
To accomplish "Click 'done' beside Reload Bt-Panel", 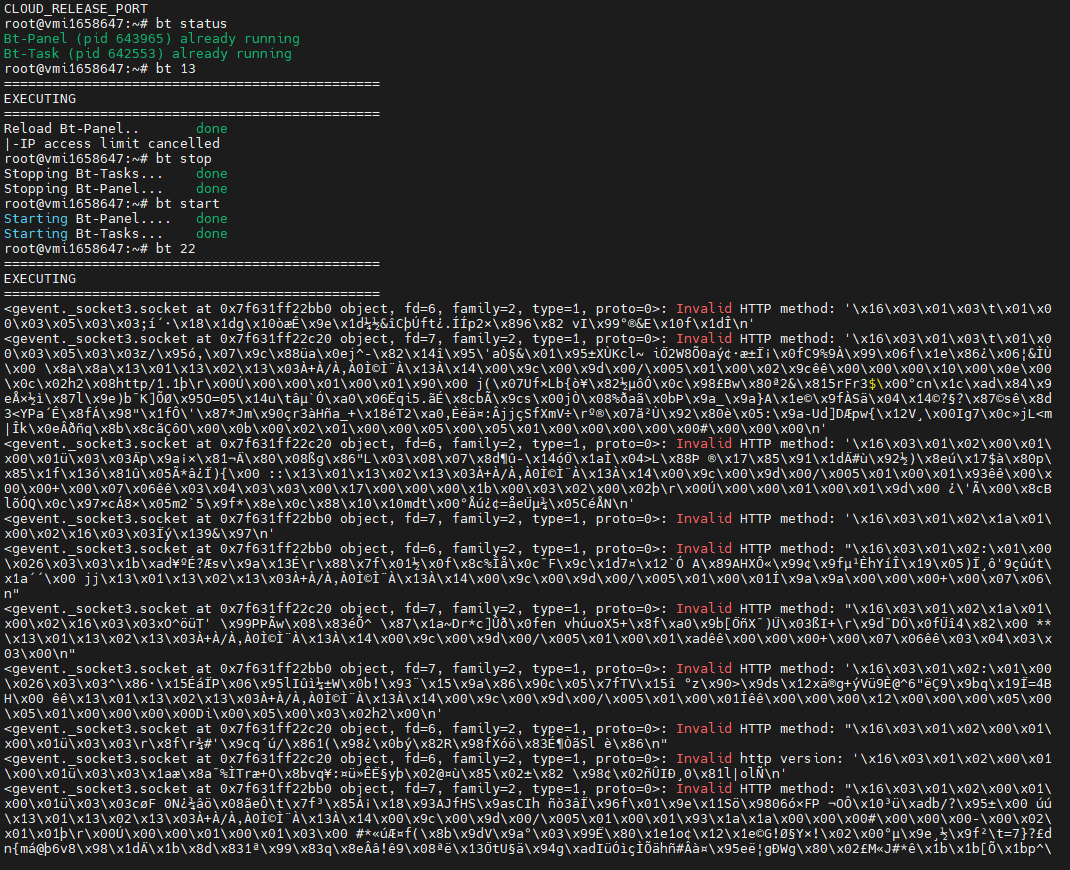I will [x=212, y=129].
